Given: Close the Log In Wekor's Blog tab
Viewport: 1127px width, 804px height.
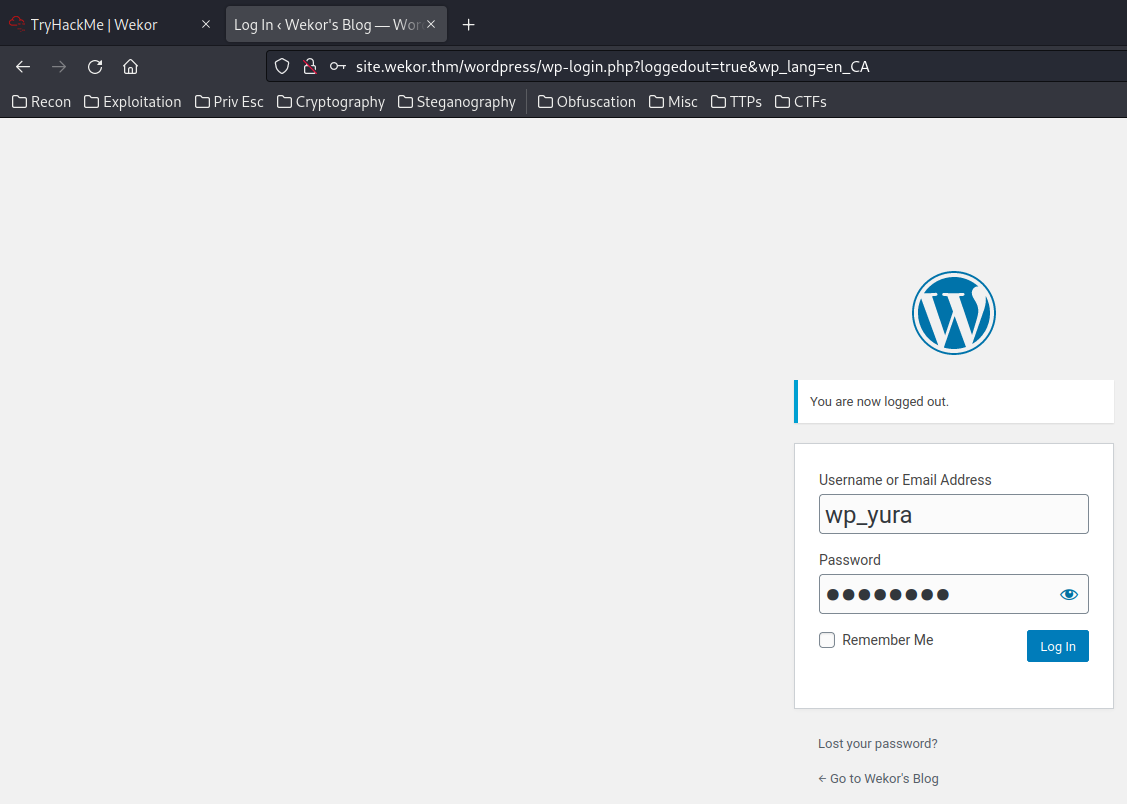Looking at the screenshot, I should point(431,24).
